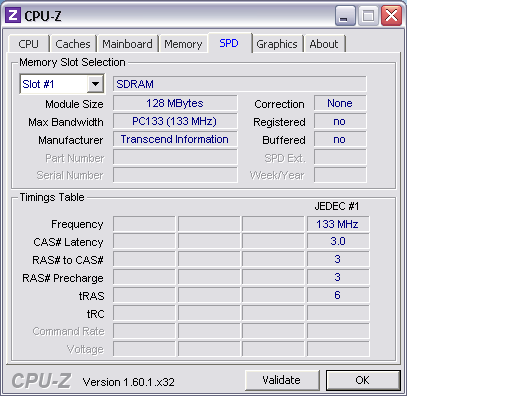The width and height of the screenshot is (512, 396).
Task: Click the empty Part Number field
Action: tap(175, 157)
